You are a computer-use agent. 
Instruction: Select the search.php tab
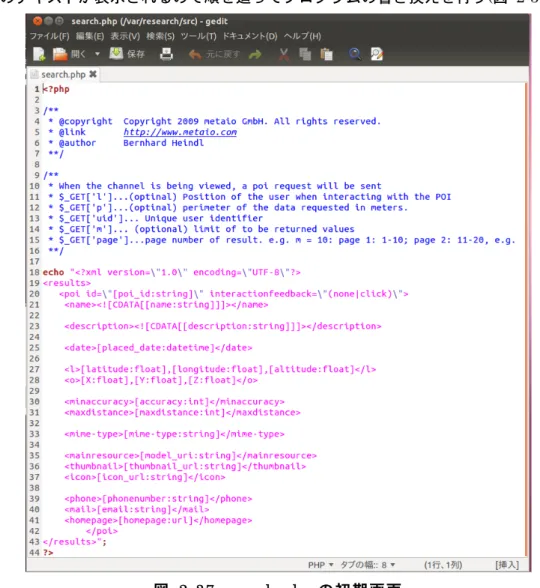[63, 75]
